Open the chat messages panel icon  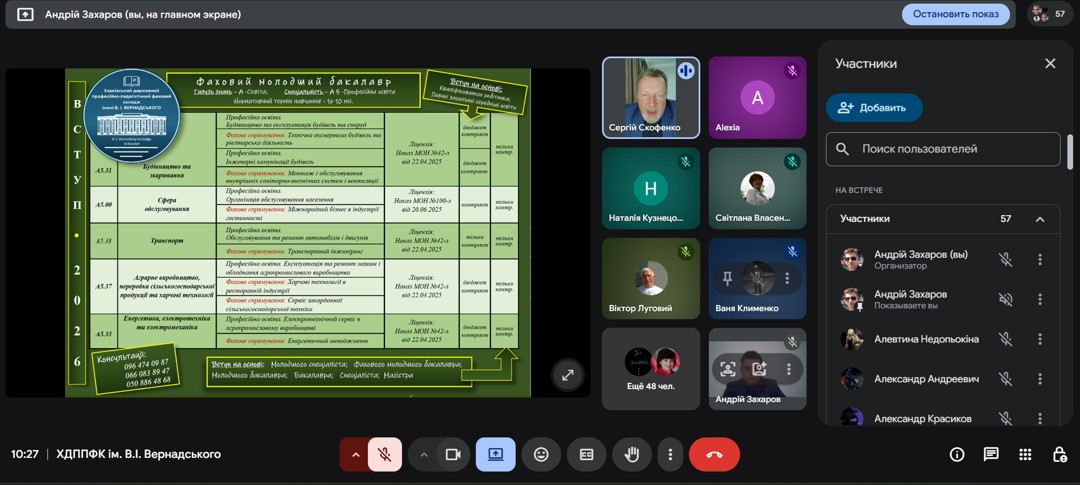[x=991, y=454]
